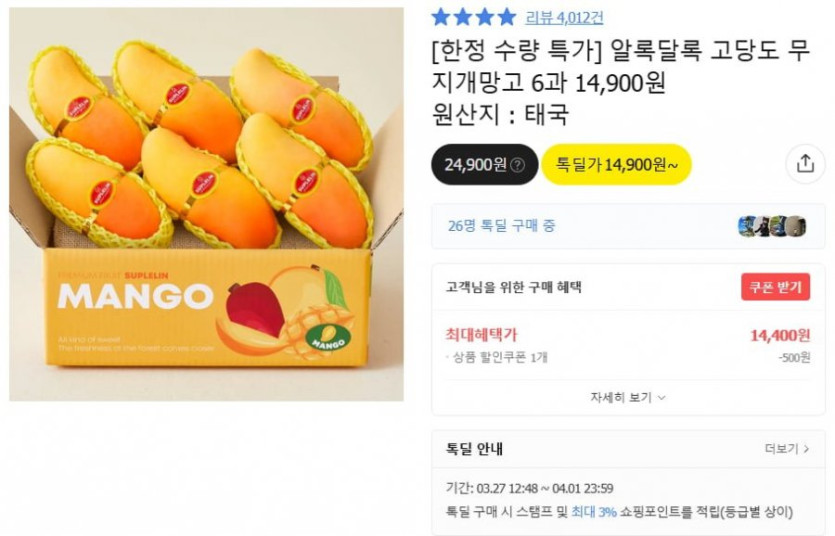Screen dimensions: 835x536
Task: Click the blue star rating icons
Action: 473,17
